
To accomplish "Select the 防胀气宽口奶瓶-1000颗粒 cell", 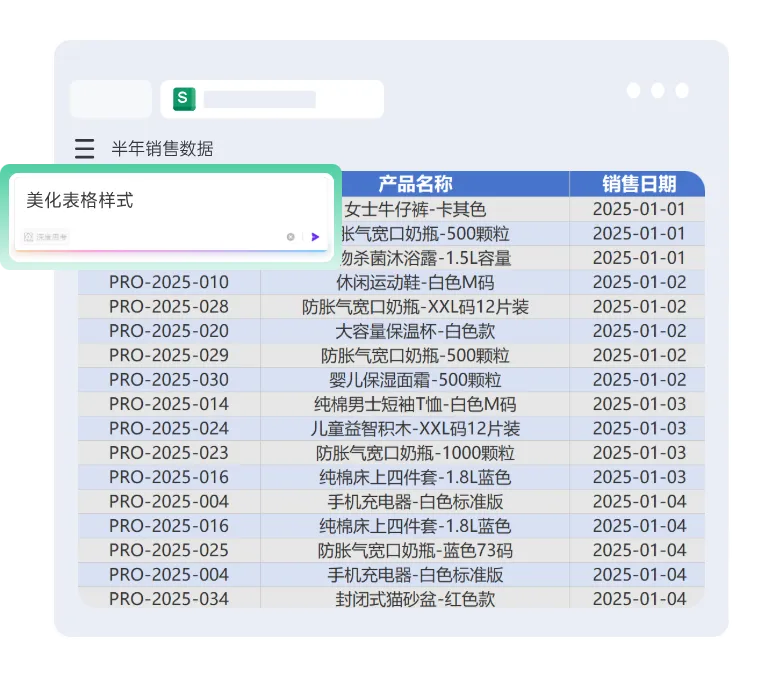I will [x=415, y=453].
